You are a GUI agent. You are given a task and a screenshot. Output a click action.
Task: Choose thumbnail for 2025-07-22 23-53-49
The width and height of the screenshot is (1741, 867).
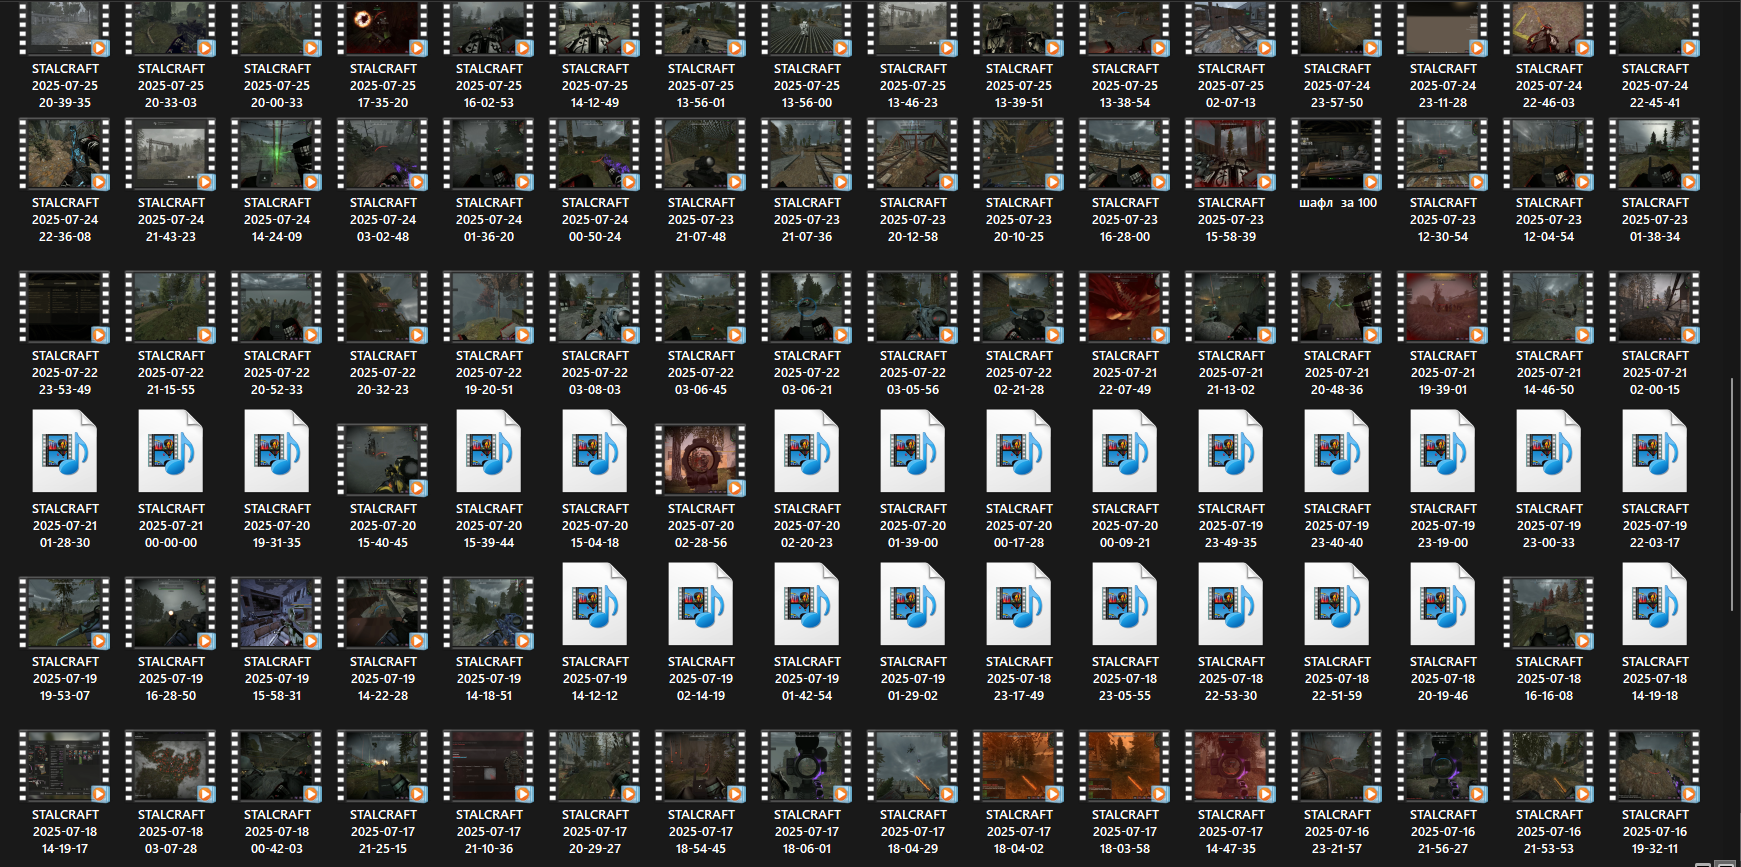pyautogui.click(x=65, y=307)
